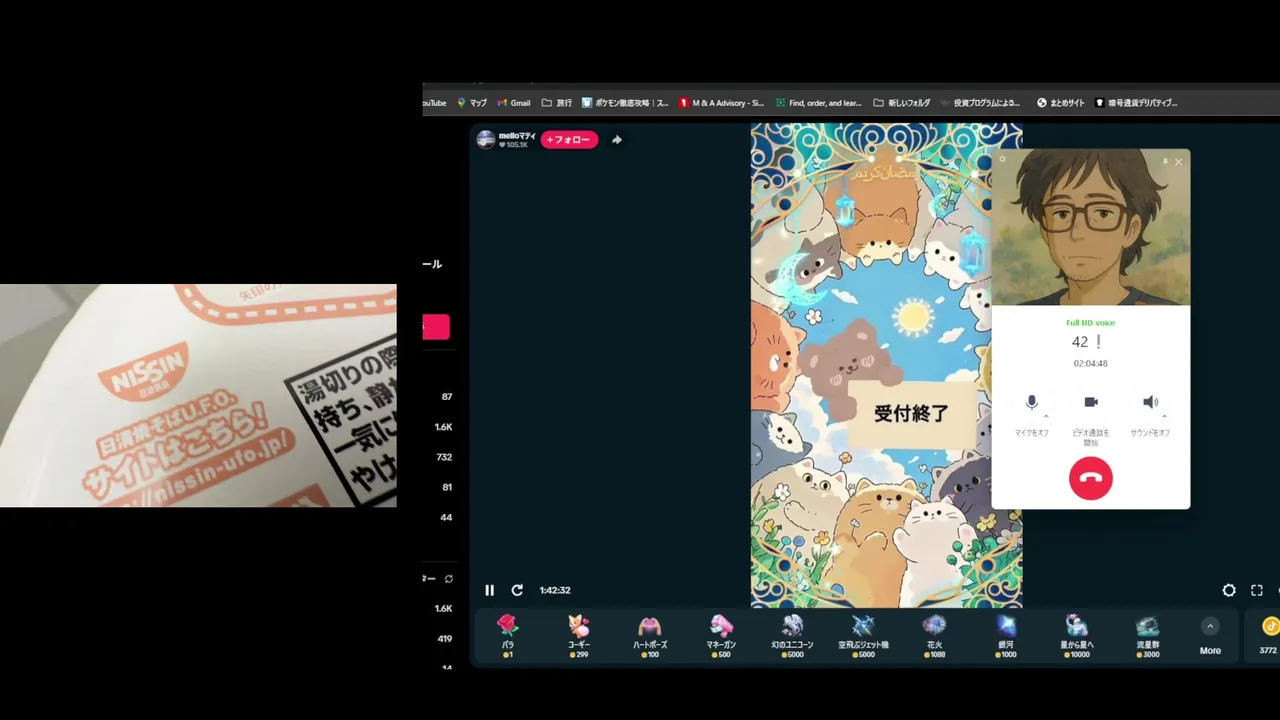1280x720 pixels.
Task: Follow the streamer with +フォロー button
Action: pyautogui.click(x=569, y=140)
